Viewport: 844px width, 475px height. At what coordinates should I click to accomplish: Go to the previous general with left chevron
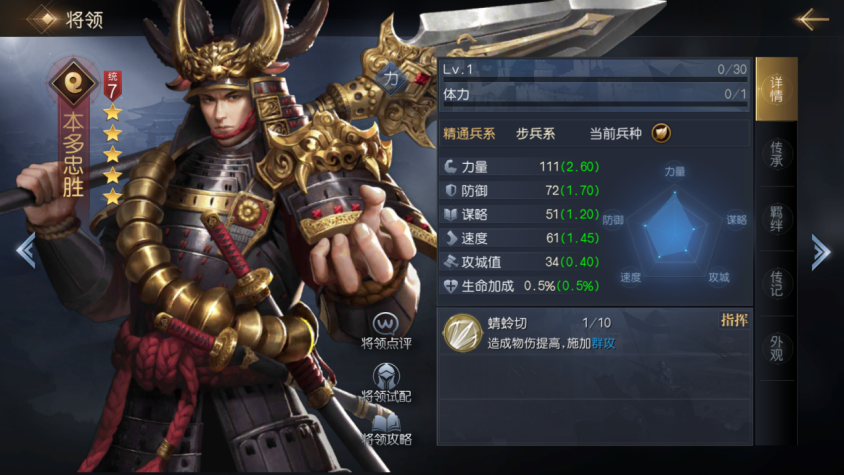(26, 250)
